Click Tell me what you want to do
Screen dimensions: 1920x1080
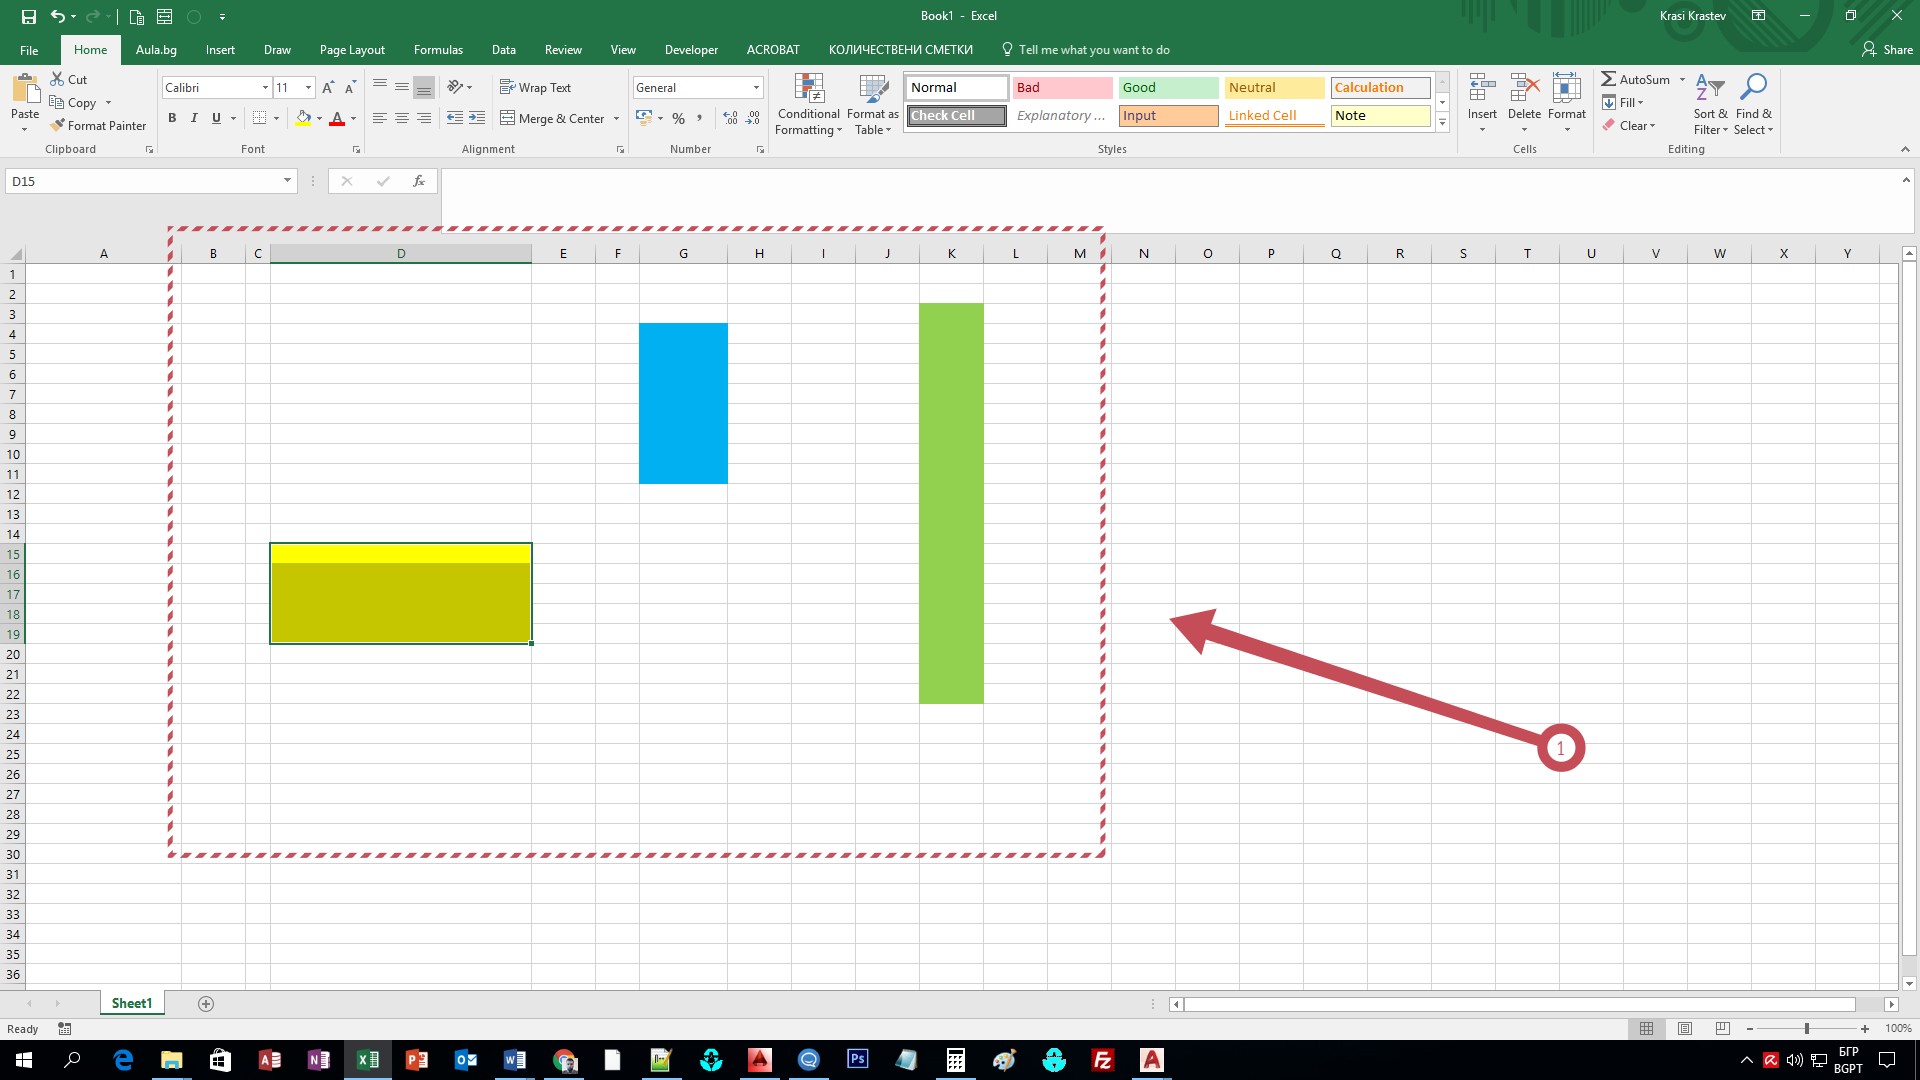(1086, 50)
